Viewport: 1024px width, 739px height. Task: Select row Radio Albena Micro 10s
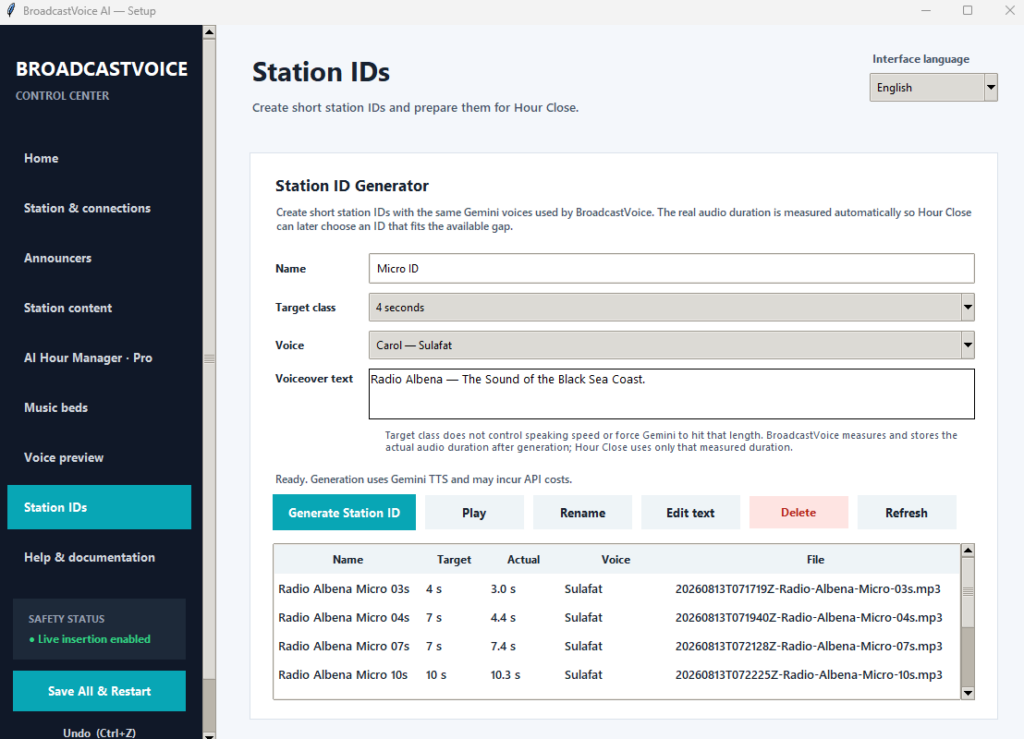pos(617,675)
